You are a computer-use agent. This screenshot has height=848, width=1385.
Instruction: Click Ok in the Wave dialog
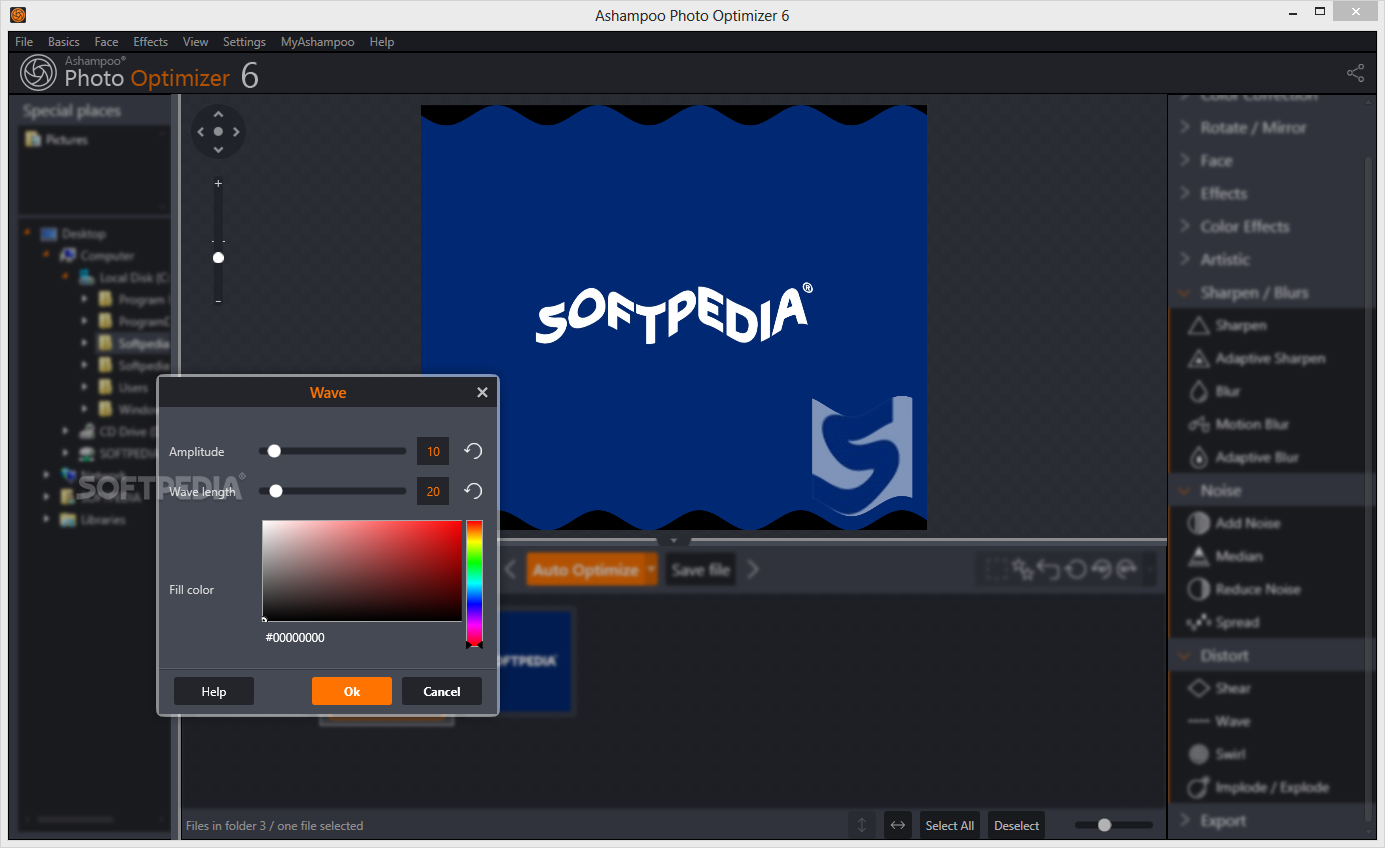click(352, 691)
